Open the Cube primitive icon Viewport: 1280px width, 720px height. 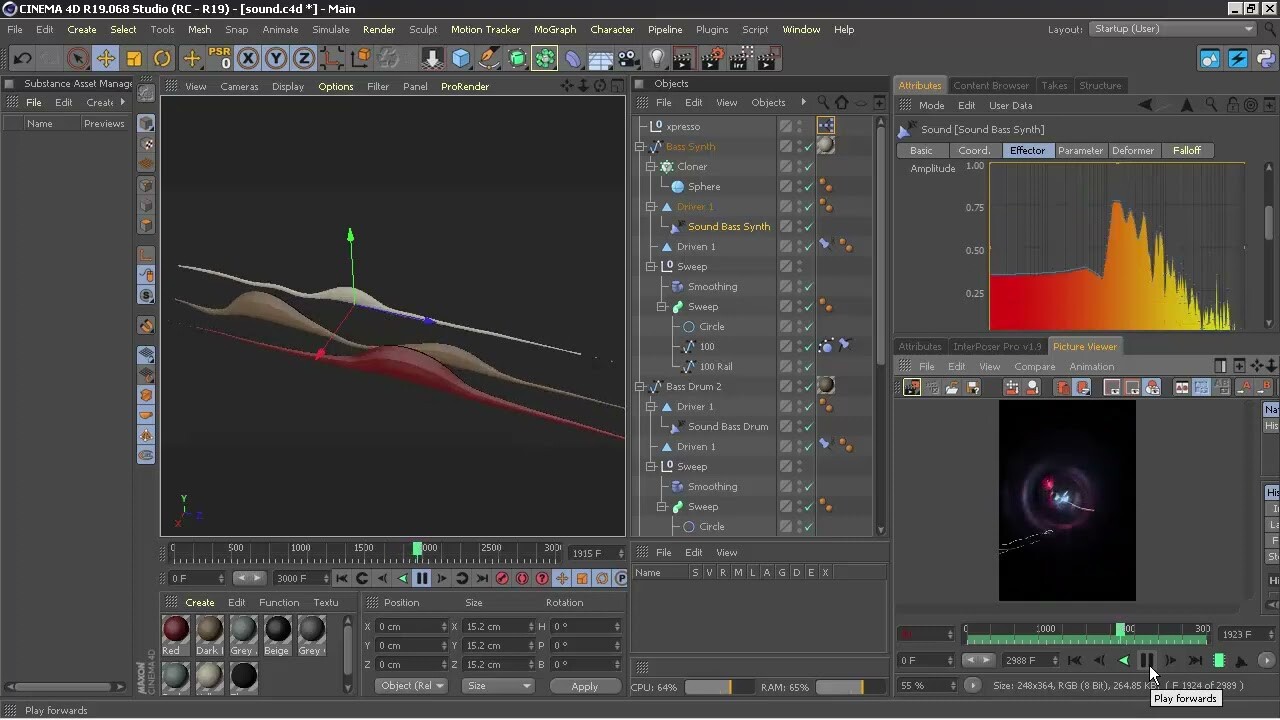click(x=460, y=59)
